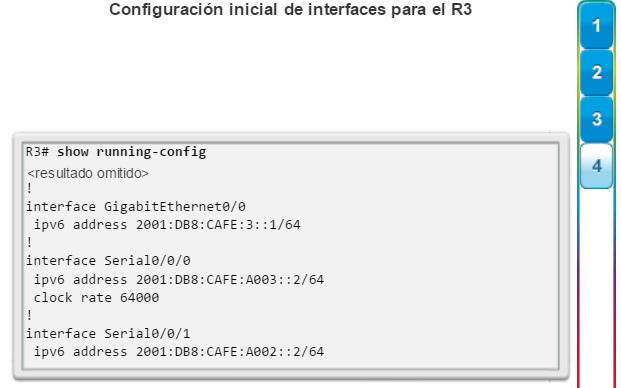Click the 'interface GigabitEthernet0/0' line
Image resolution: width=621 pixels, height=388 pixels.
click(x=136, y=206)
